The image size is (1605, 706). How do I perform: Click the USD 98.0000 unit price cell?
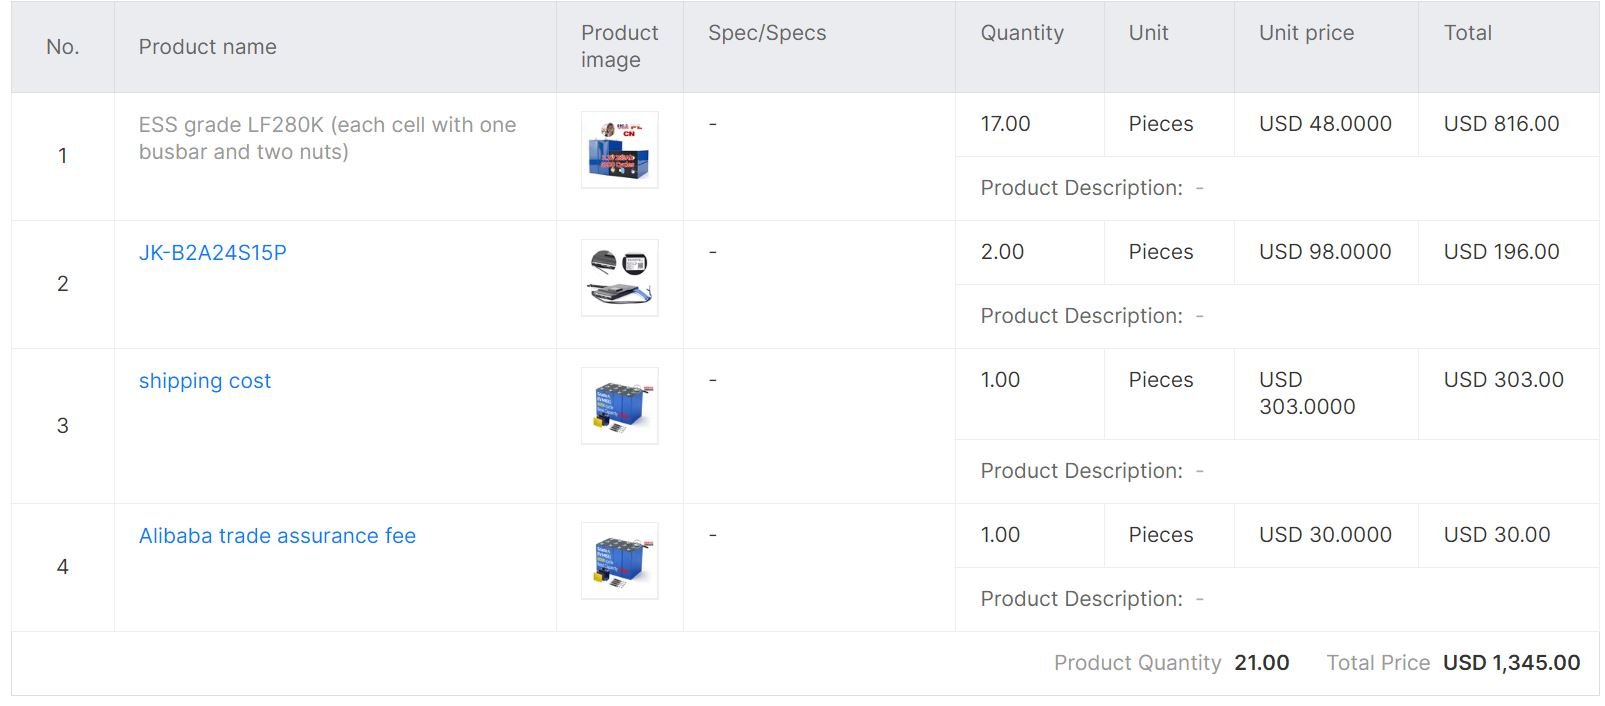[1325, 252]
